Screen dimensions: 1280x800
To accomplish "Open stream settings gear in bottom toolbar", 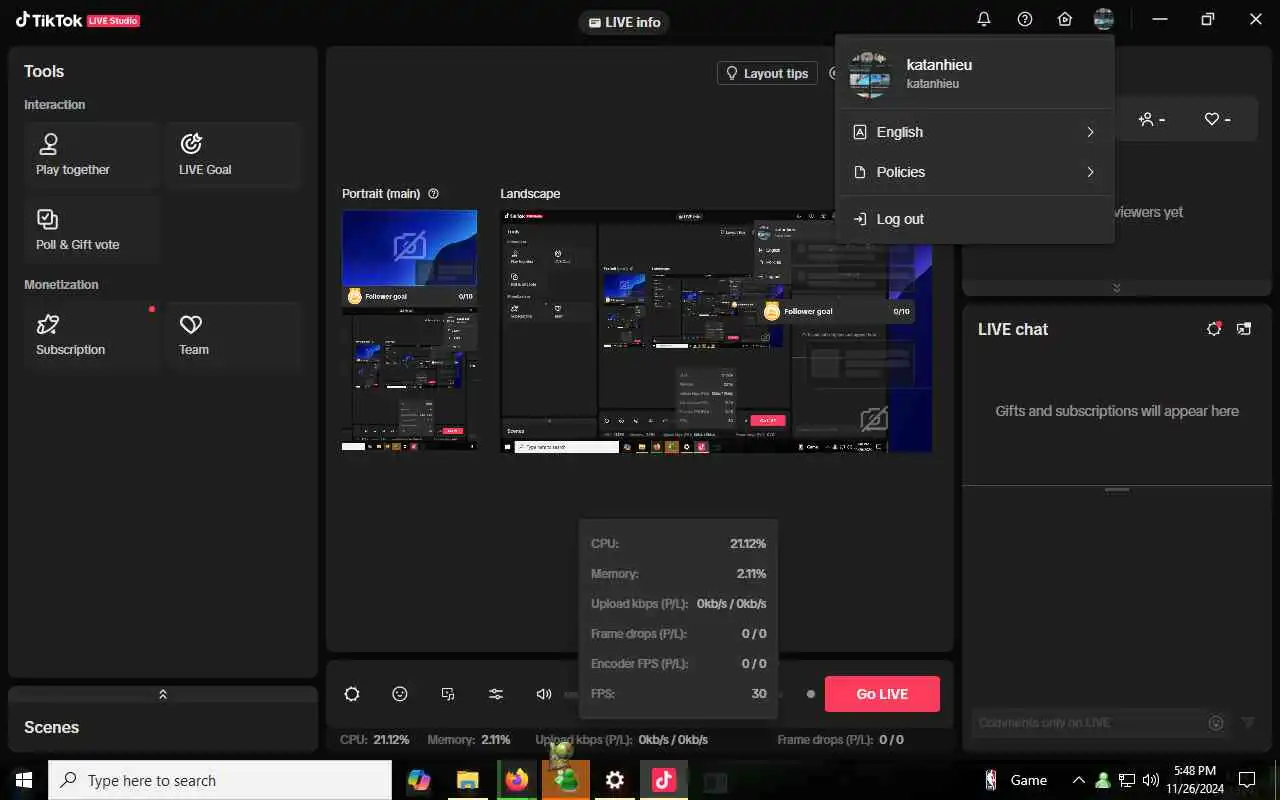I will tap(352, 694).
